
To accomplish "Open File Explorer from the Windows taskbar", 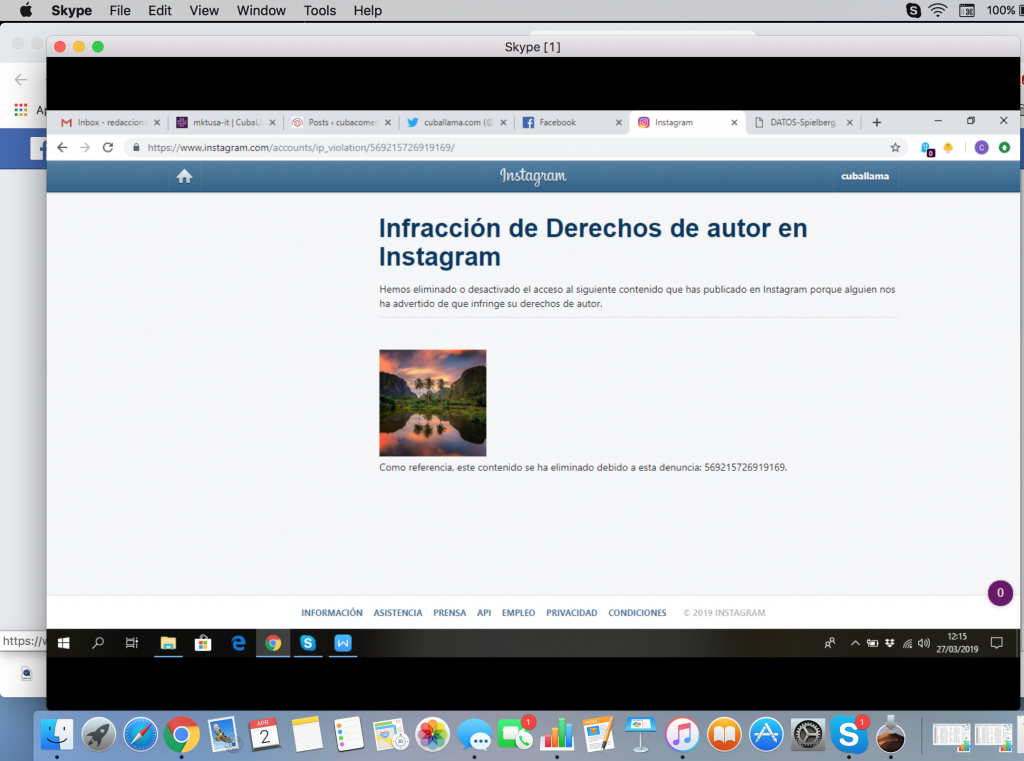I will [x=168, y=643].
